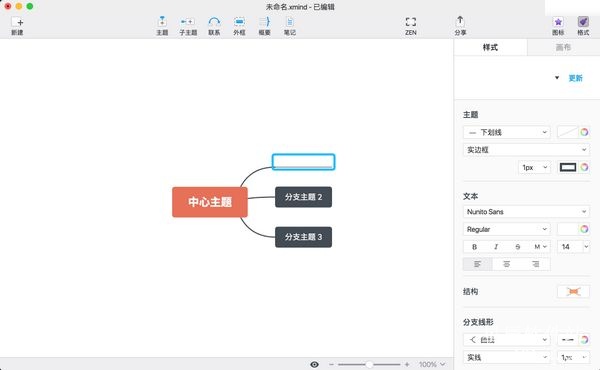Add a subtopic with 子主题 icon

click(x=188, y=21)
